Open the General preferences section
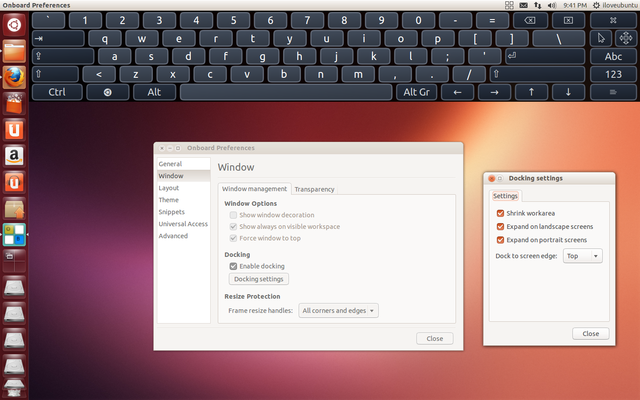 point(184,164)
